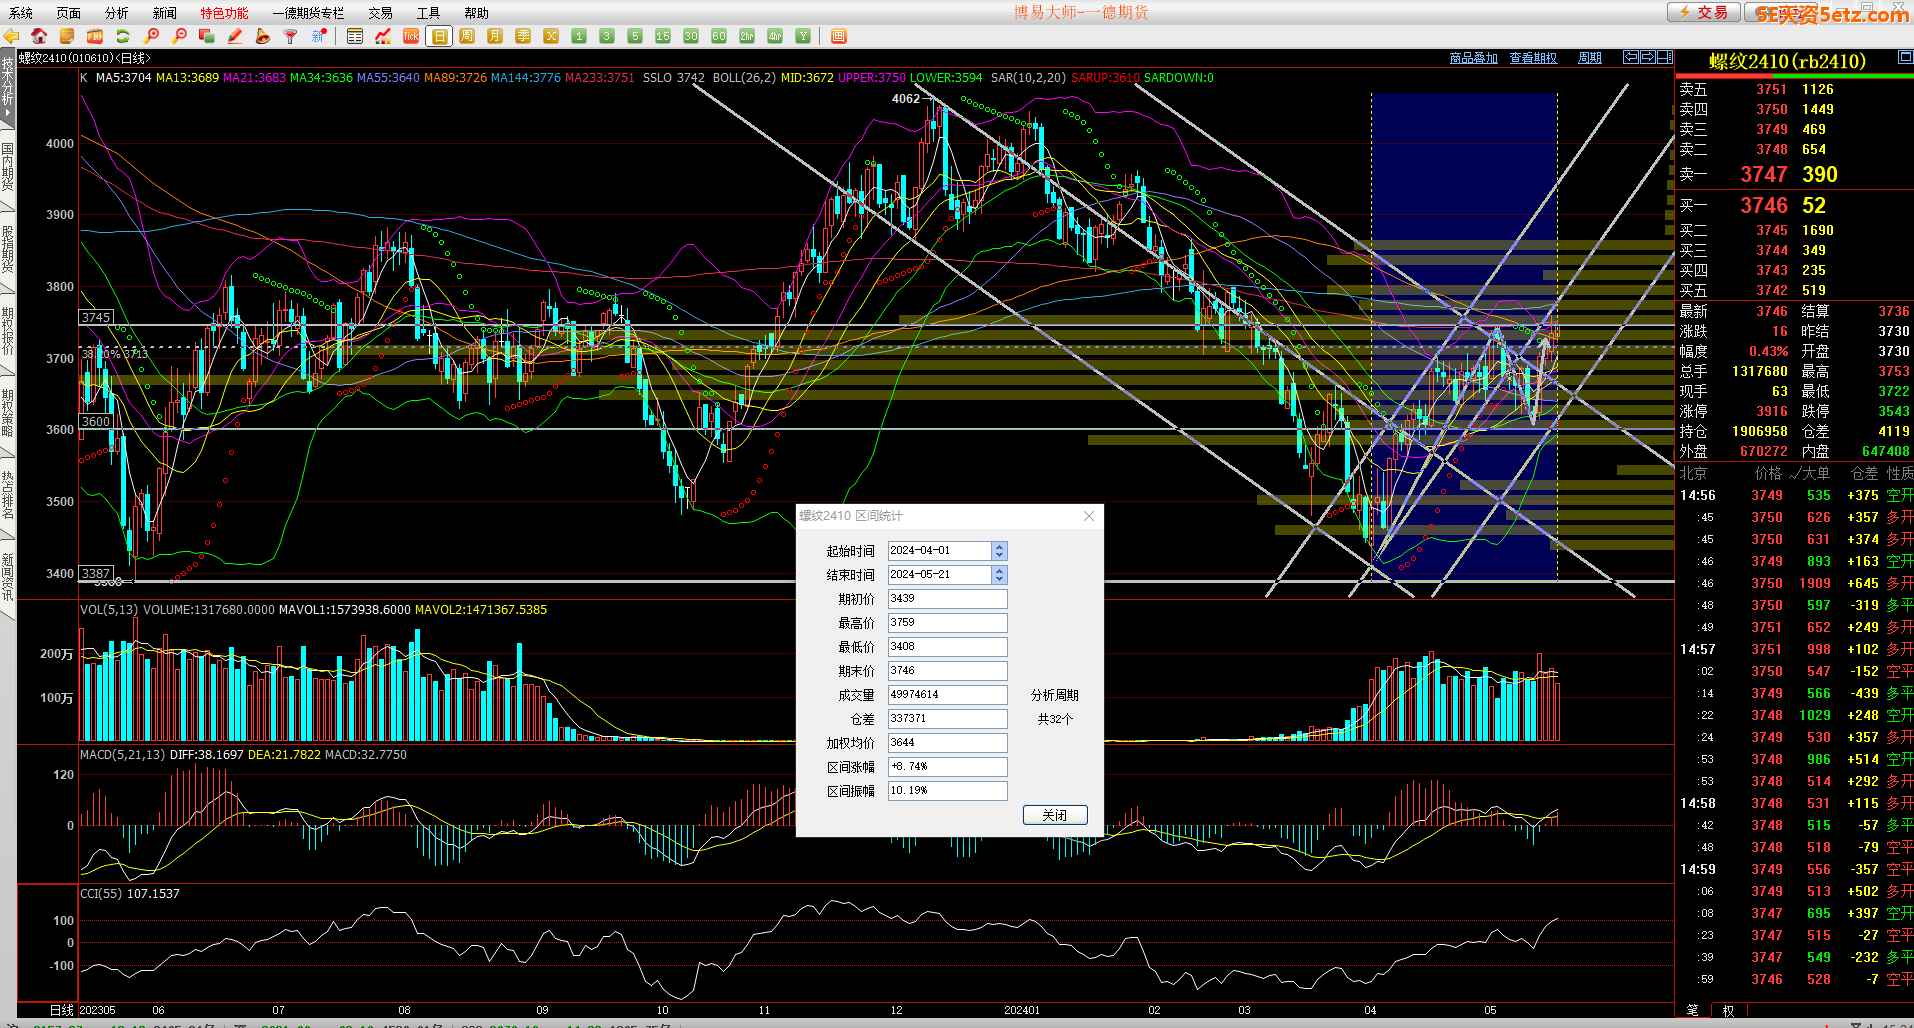1914x1028 pixels.
Task: Switch to the 期权报价 side tab
Action: [8, 331]
